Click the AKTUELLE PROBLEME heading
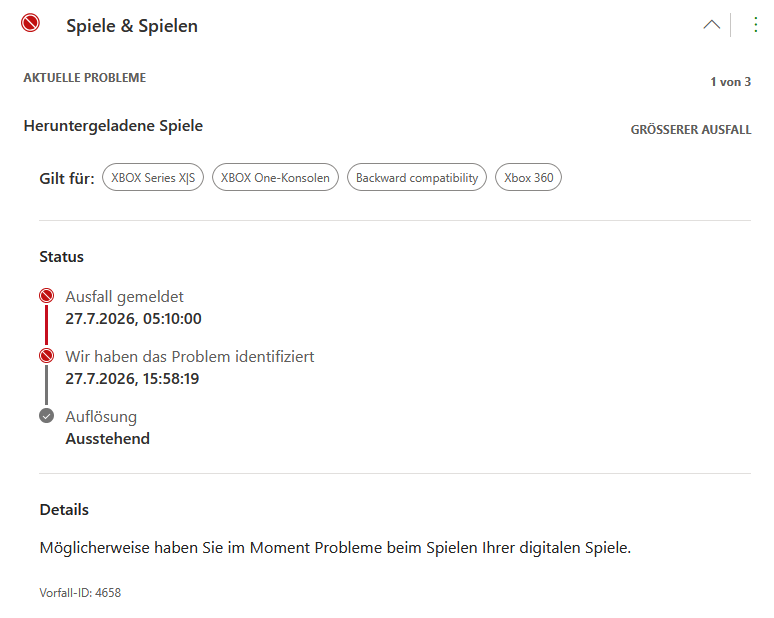Image resolution: width=774 pixels, height=618 pixels. pyautogui.click(x=84, y=77)
